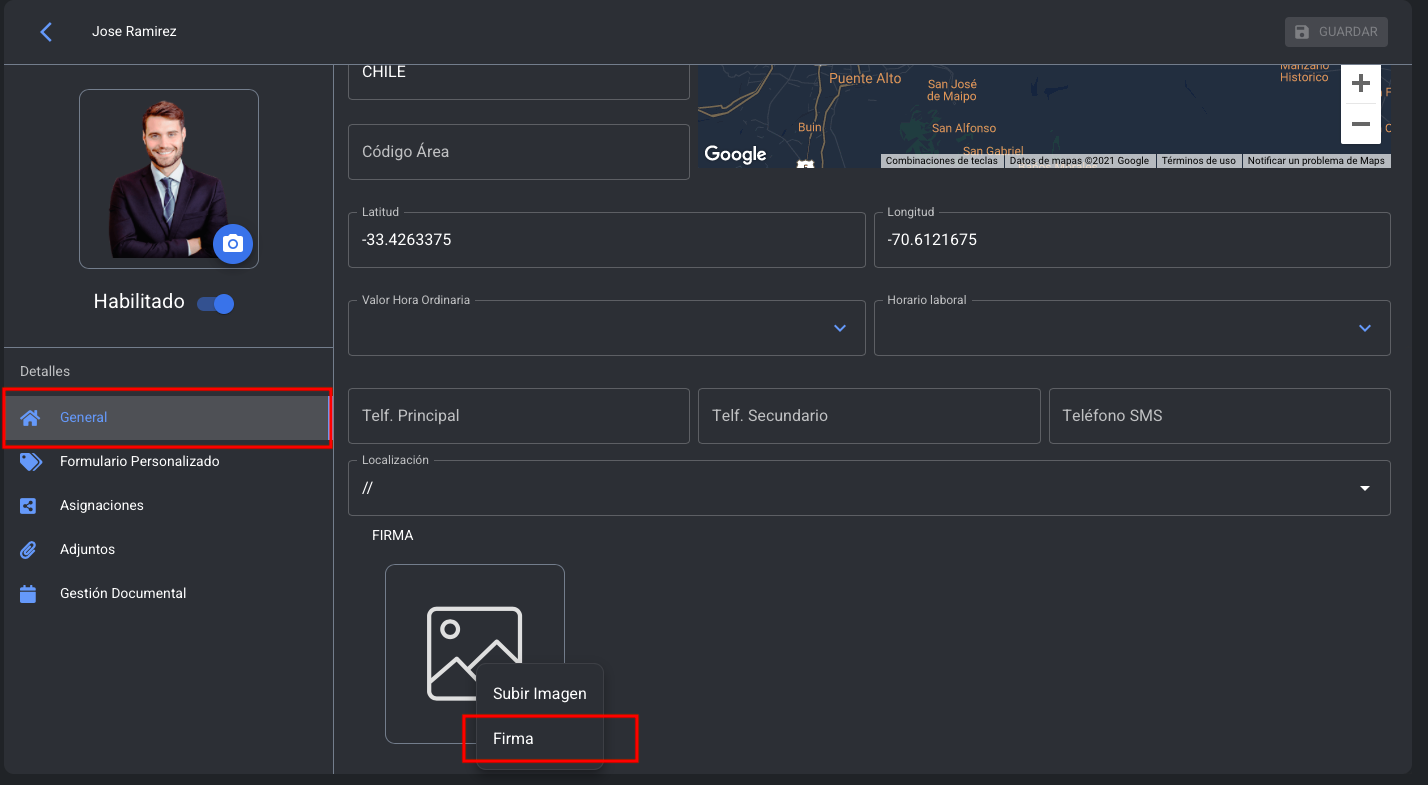Click the Telf. Principal input field
The height and width of the screenshot is (785, 1428).
[518, 416]
